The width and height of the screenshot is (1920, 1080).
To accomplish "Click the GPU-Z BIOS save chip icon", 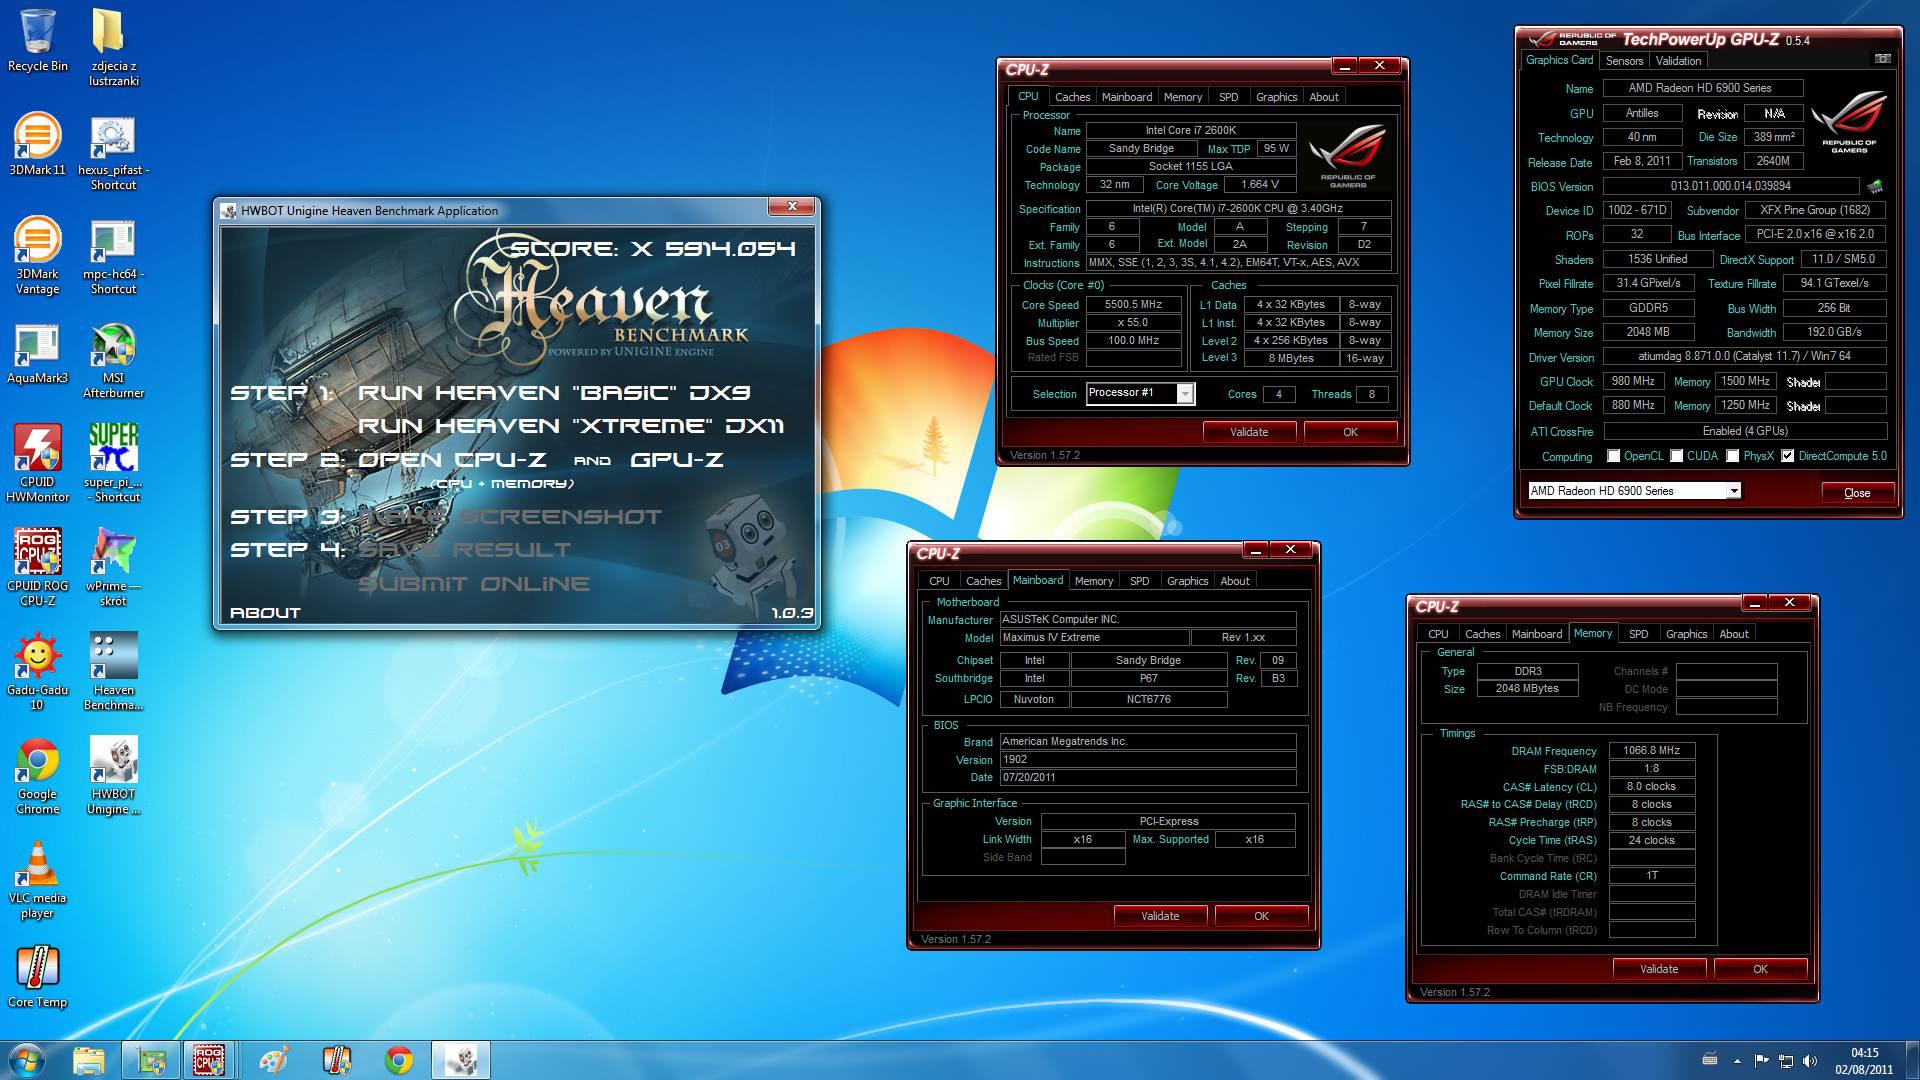I will (1875, 186).
